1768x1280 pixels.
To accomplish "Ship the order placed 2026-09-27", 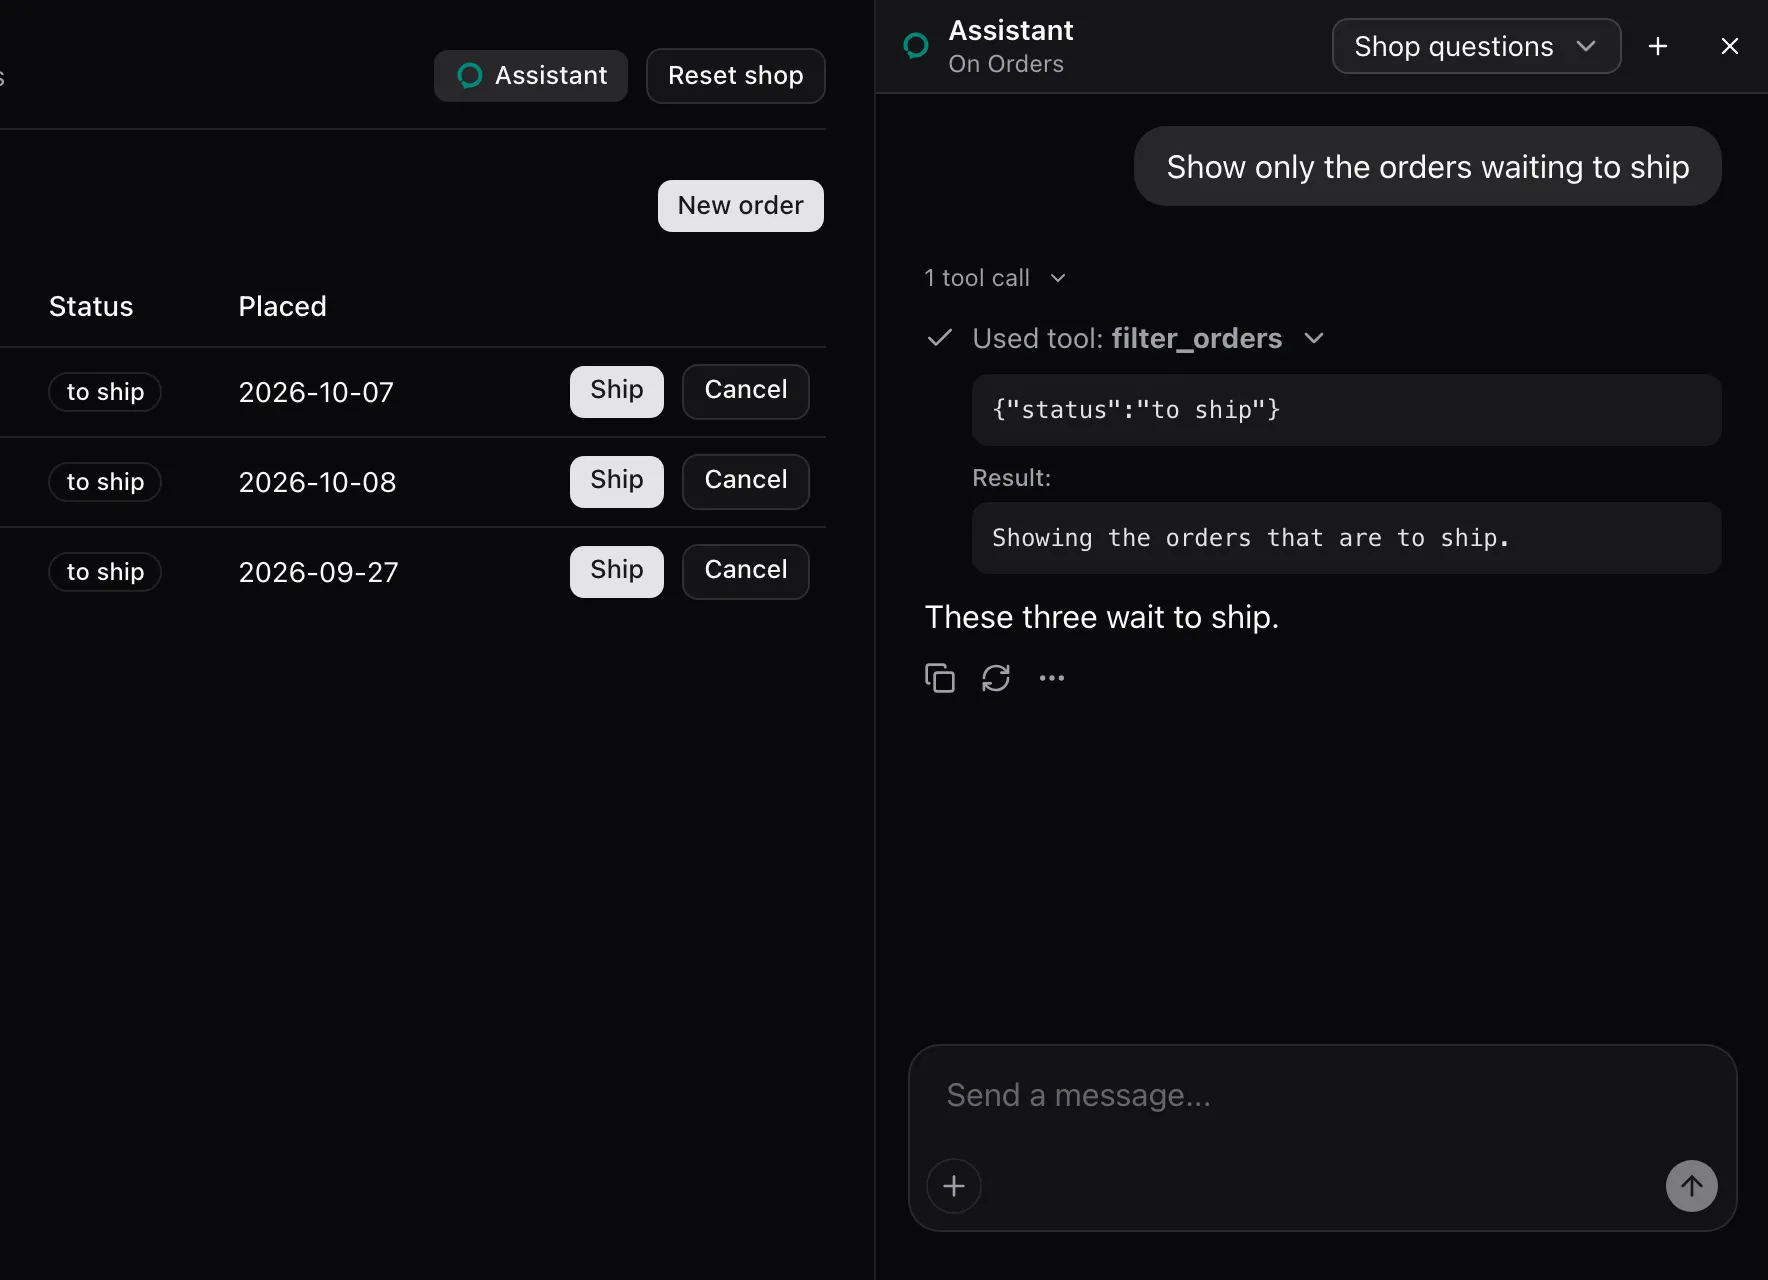I will tap(617, 571).
